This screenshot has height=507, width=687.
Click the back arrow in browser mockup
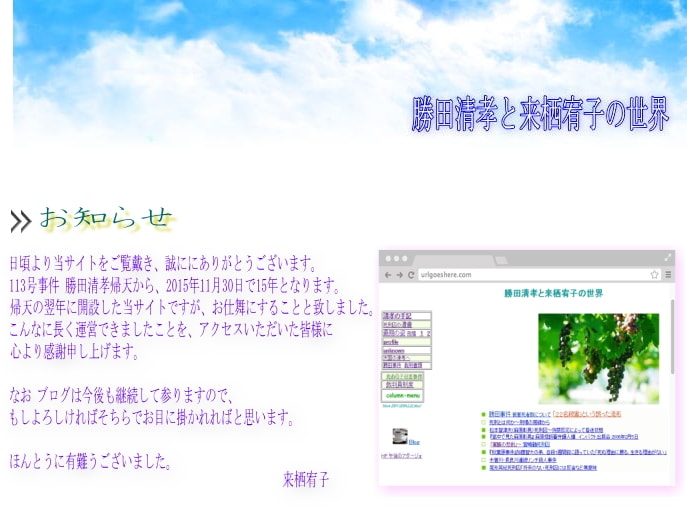point(388,275)
